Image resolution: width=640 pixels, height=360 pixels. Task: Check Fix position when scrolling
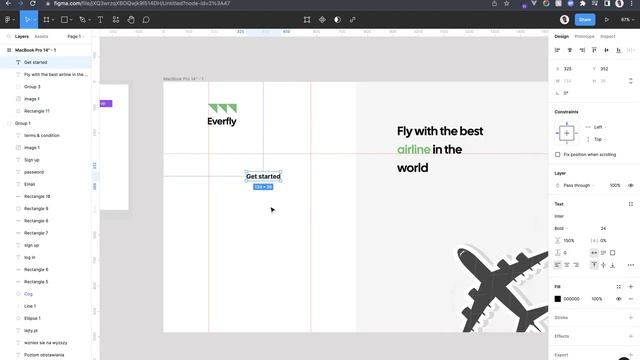coord(558,155)
